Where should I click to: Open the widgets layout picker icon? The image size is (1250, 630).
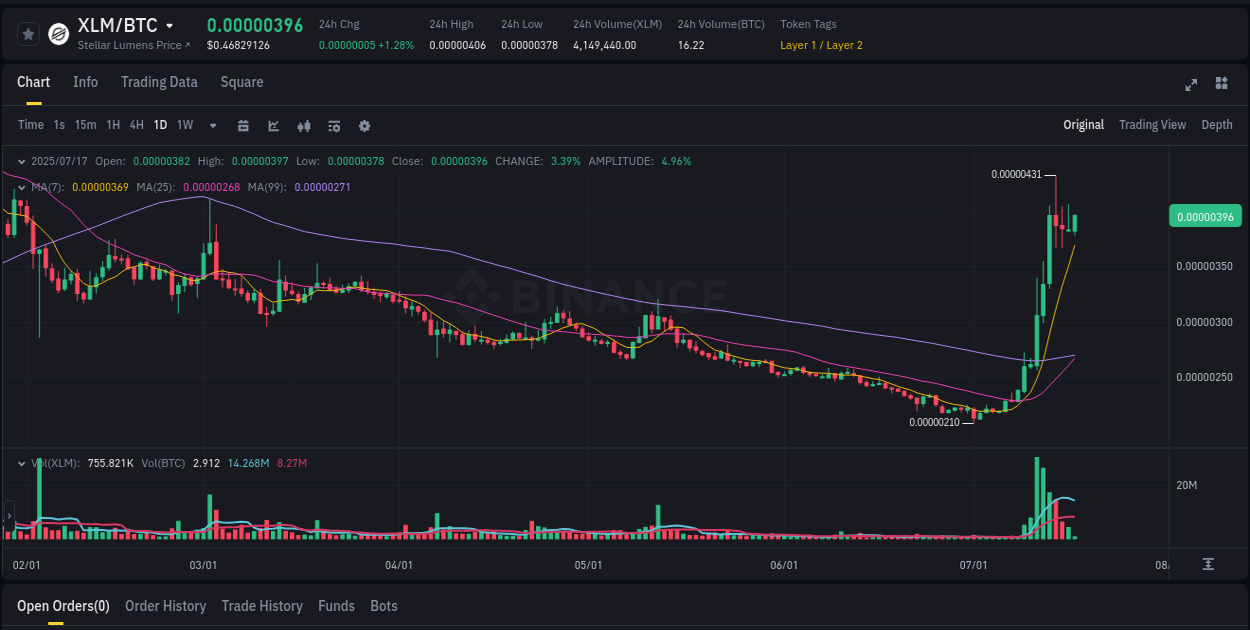[x=1221, y=85]
